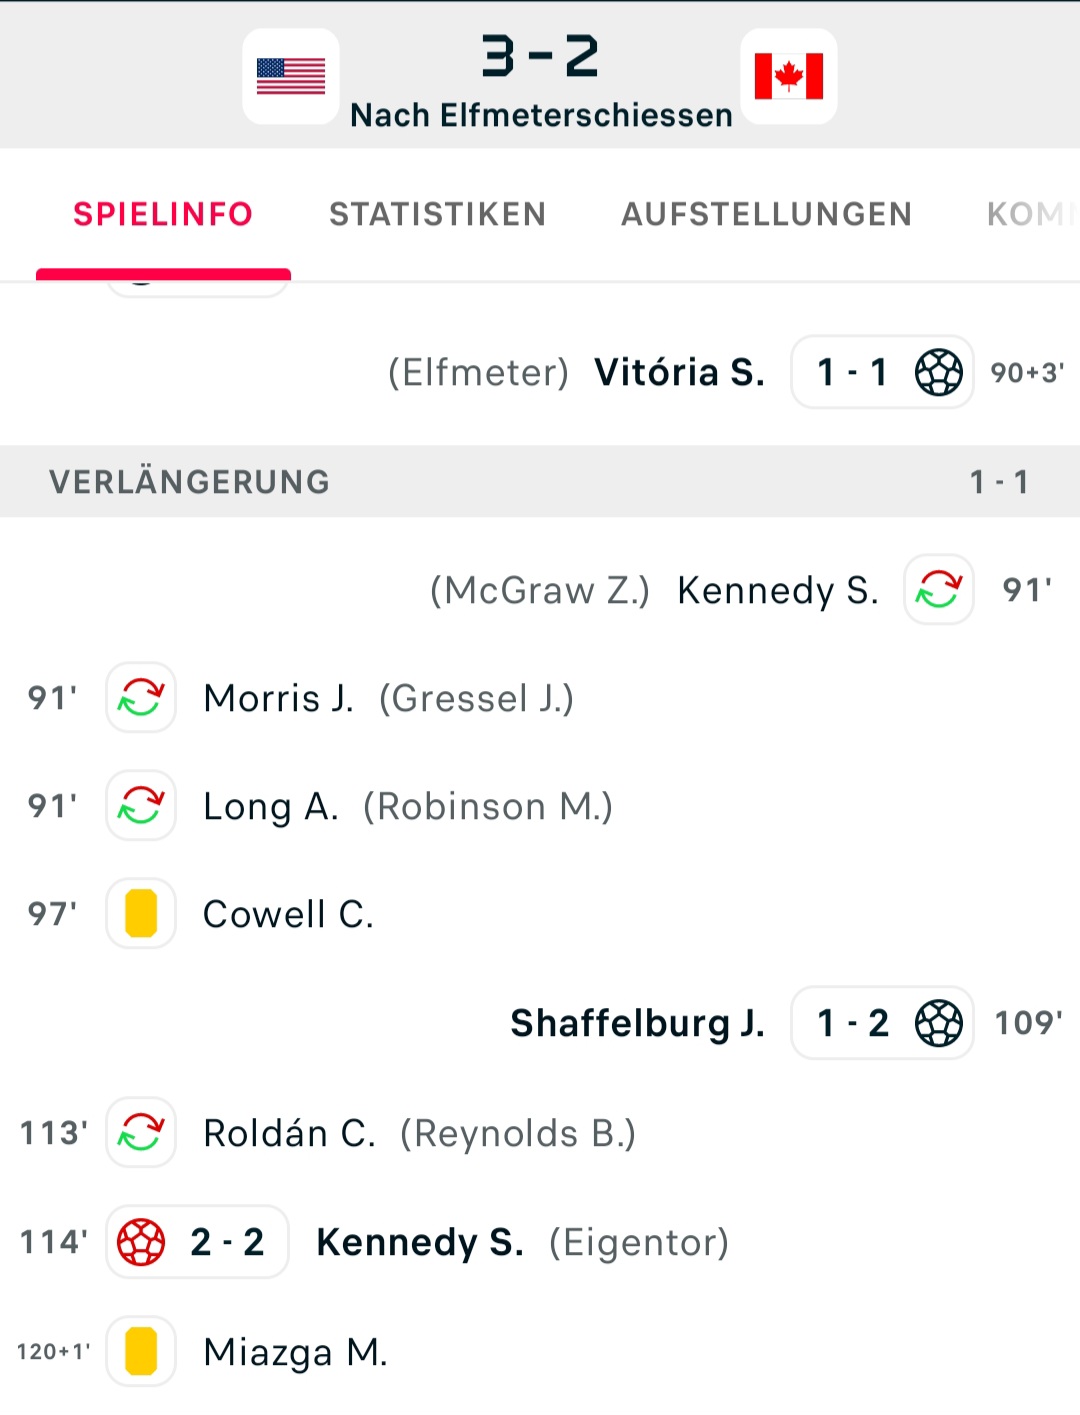Click the substitution icon beside Morris J.
This screenshot has width=1080, height=1415.
pyautogui.click(x=141, y=697)
